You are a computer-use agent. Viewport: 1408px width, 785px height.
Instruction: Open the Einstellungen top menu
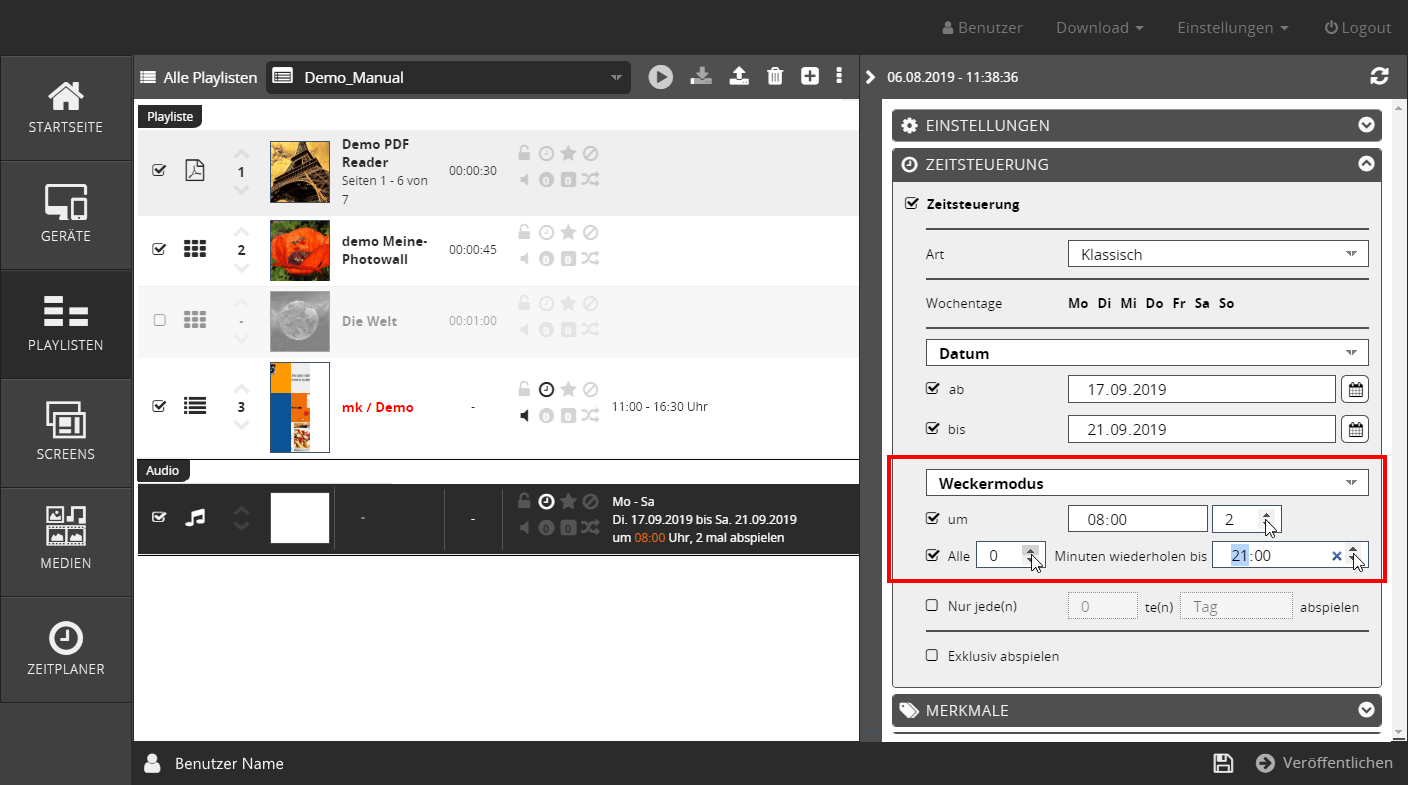(x=1232, y=28)
